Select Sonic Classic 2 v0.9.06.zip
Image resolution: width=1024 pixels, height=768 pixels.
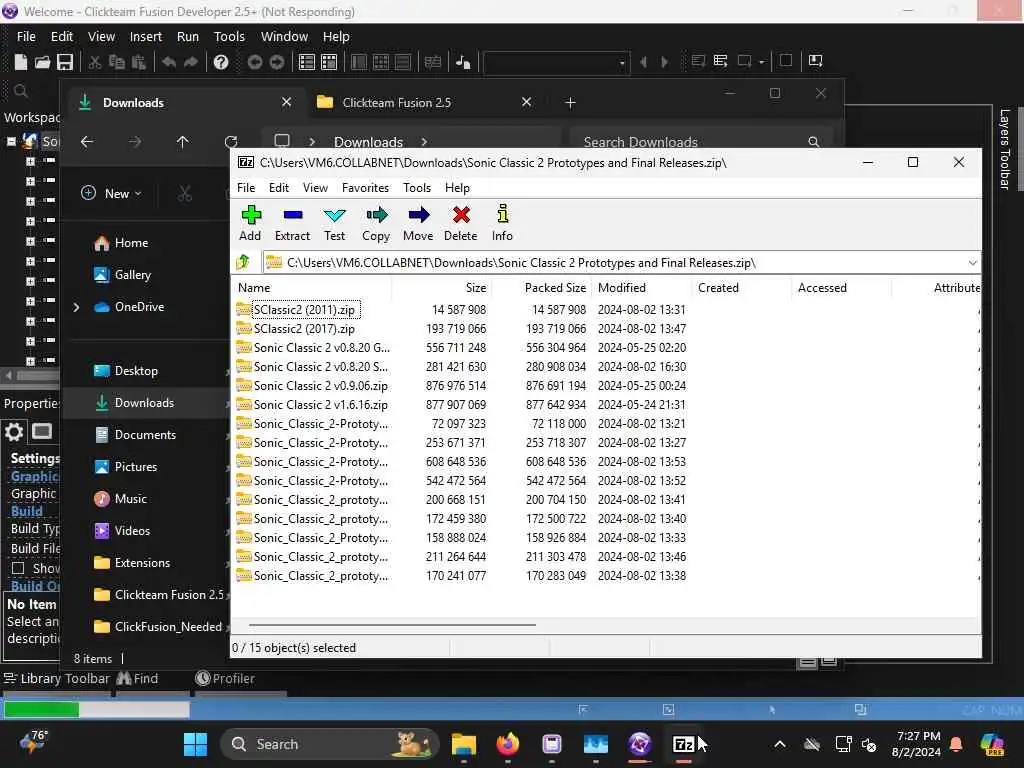(321, 386)
